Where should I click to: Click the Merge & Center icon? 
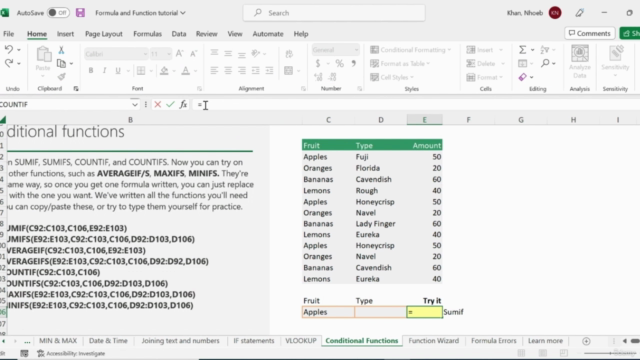coord(289,71)
